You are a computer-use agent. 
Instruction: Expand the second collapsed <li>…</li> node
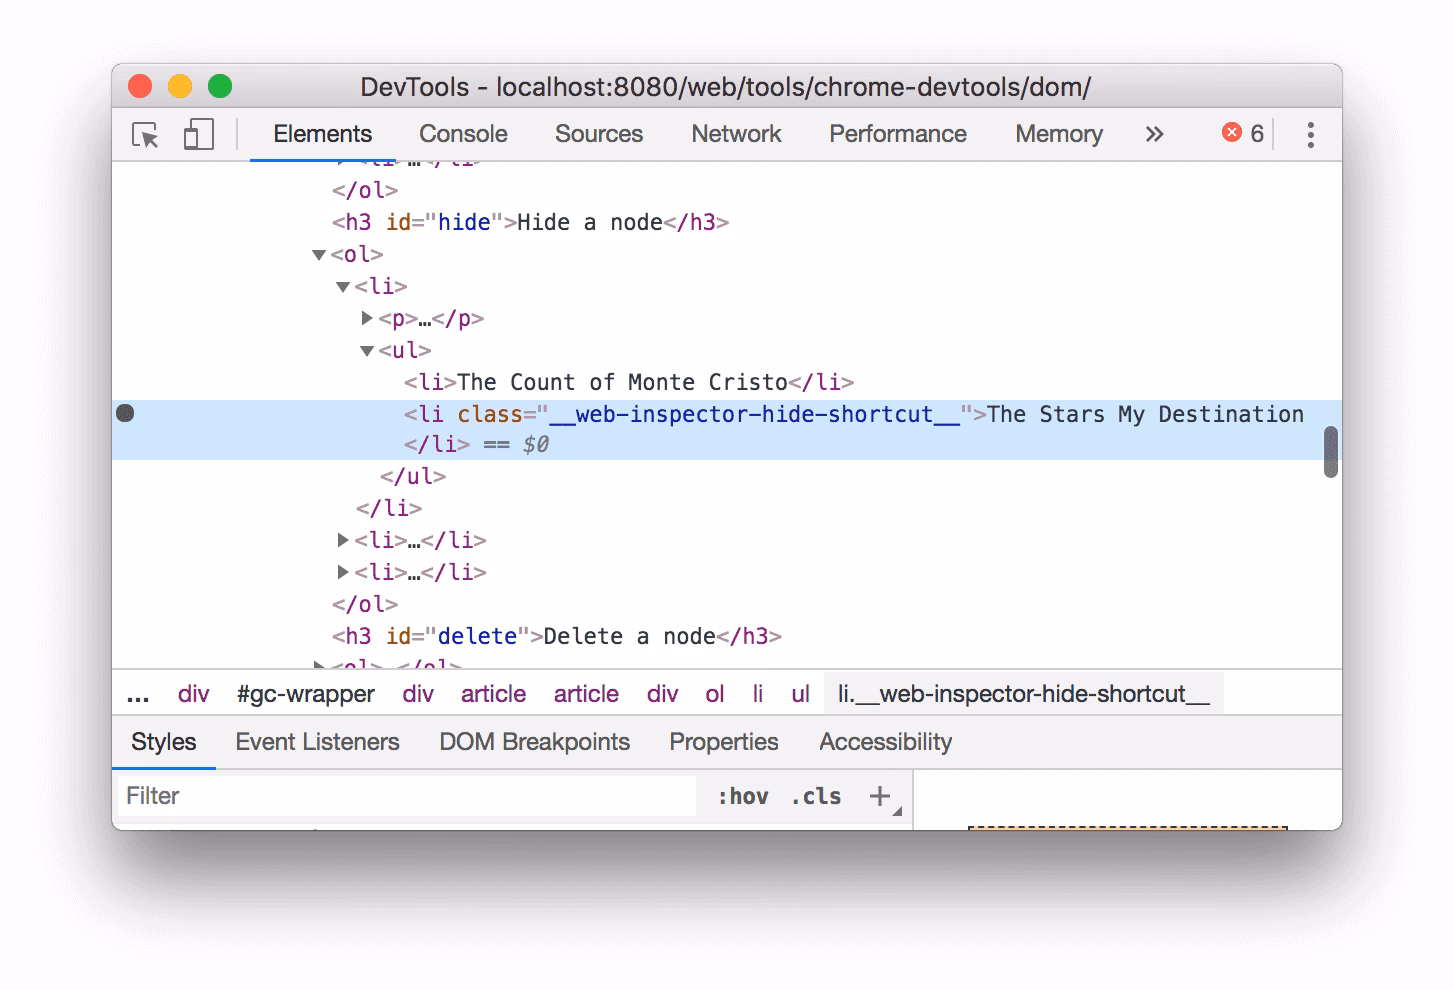pyautogui.click(x=343, y=572)
